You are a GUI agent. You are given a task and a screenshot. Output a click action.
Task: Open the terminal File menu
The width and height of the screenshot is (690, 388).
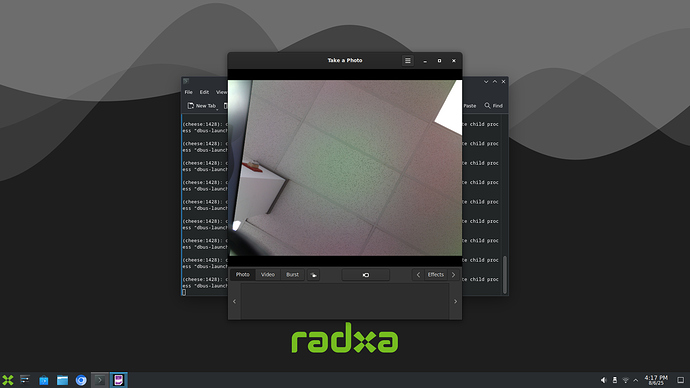click(188, 92)
